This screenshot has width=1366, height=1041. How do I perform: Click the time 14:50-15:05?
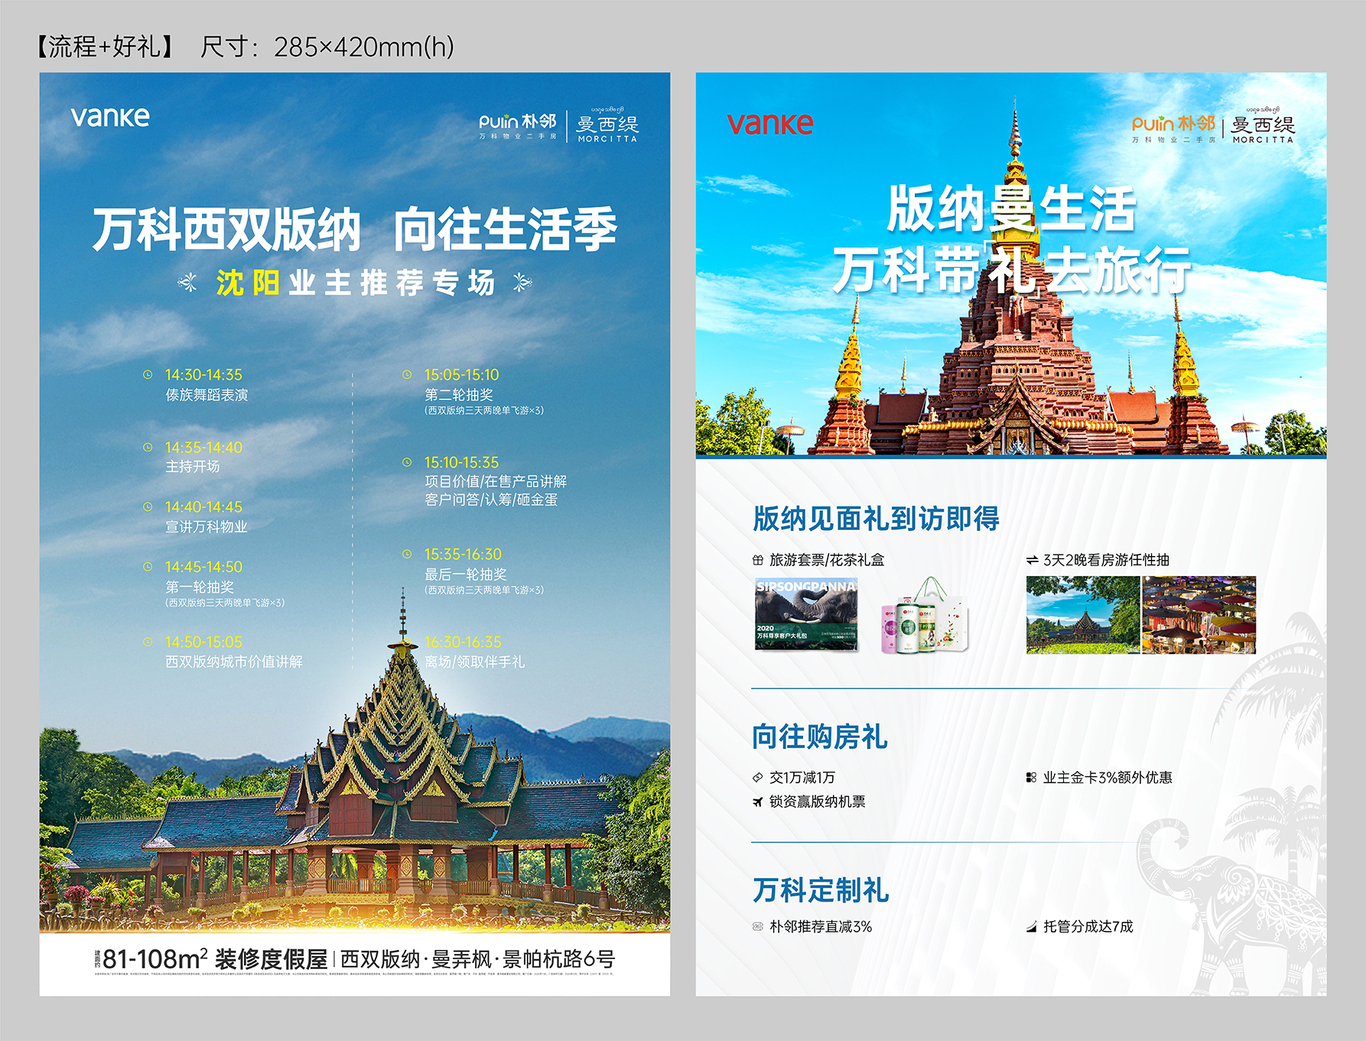click(x=204, y=642)
